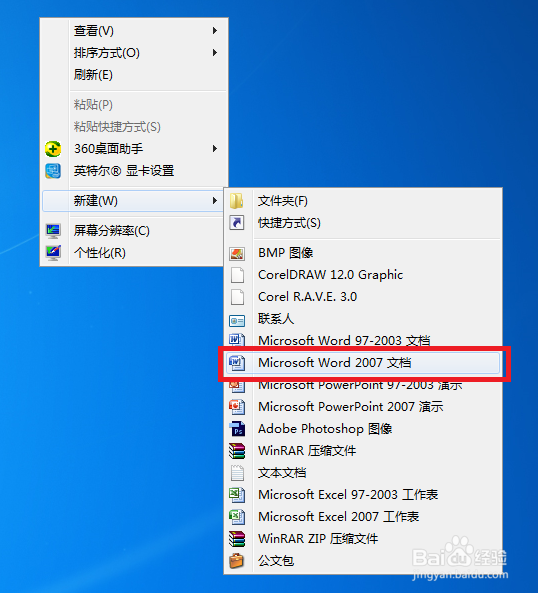The image size is (538, 593).
Task: Click the BMP 图像 paint icon
Action: (237, 253)
